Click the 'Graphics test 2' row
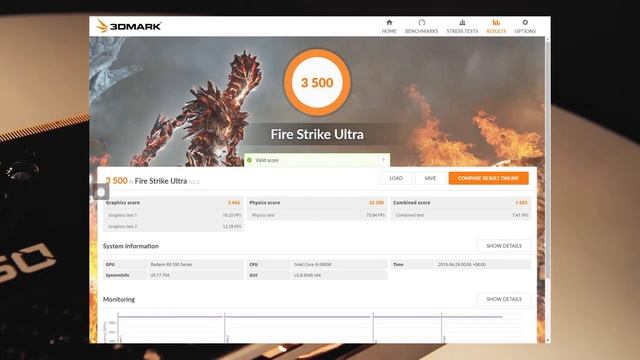The width and height of the screenshot is (640, 360). (x=173, y=226)
